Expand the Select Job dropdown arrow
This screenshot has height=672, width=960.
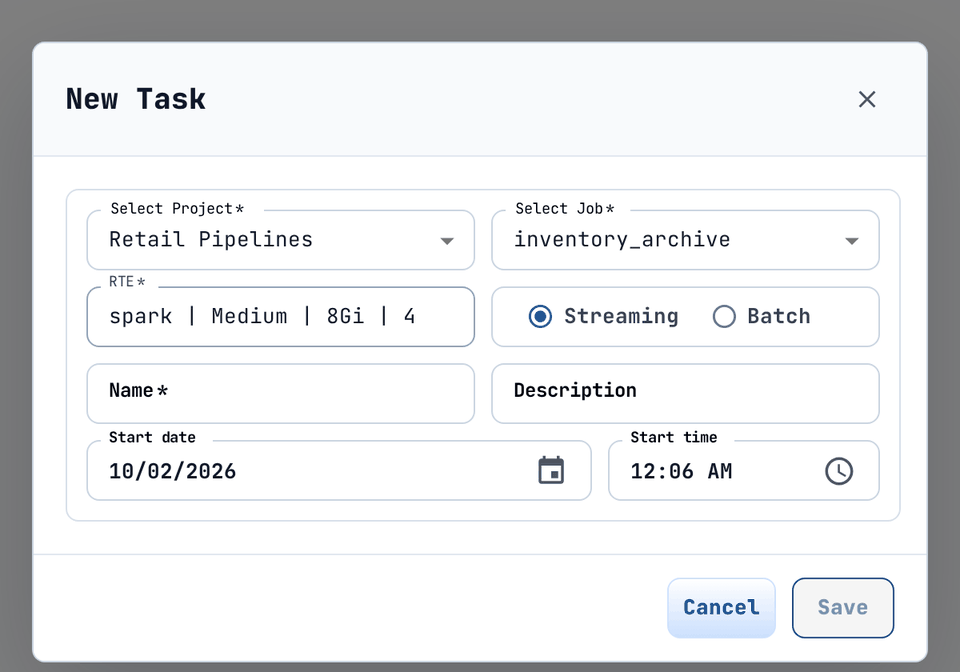852,241
